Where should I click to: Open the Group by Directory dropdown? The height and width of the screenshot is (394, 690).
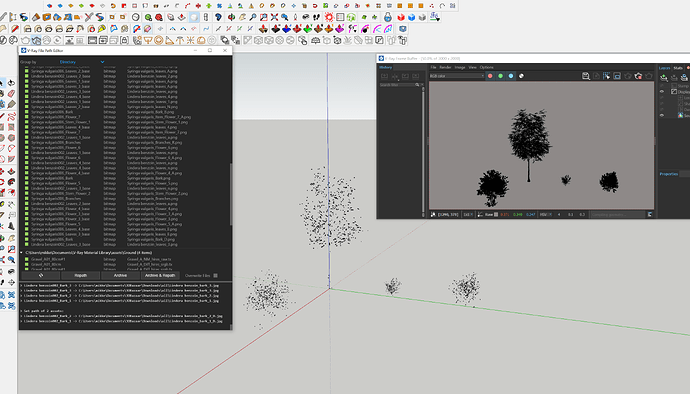coord(82,62)
